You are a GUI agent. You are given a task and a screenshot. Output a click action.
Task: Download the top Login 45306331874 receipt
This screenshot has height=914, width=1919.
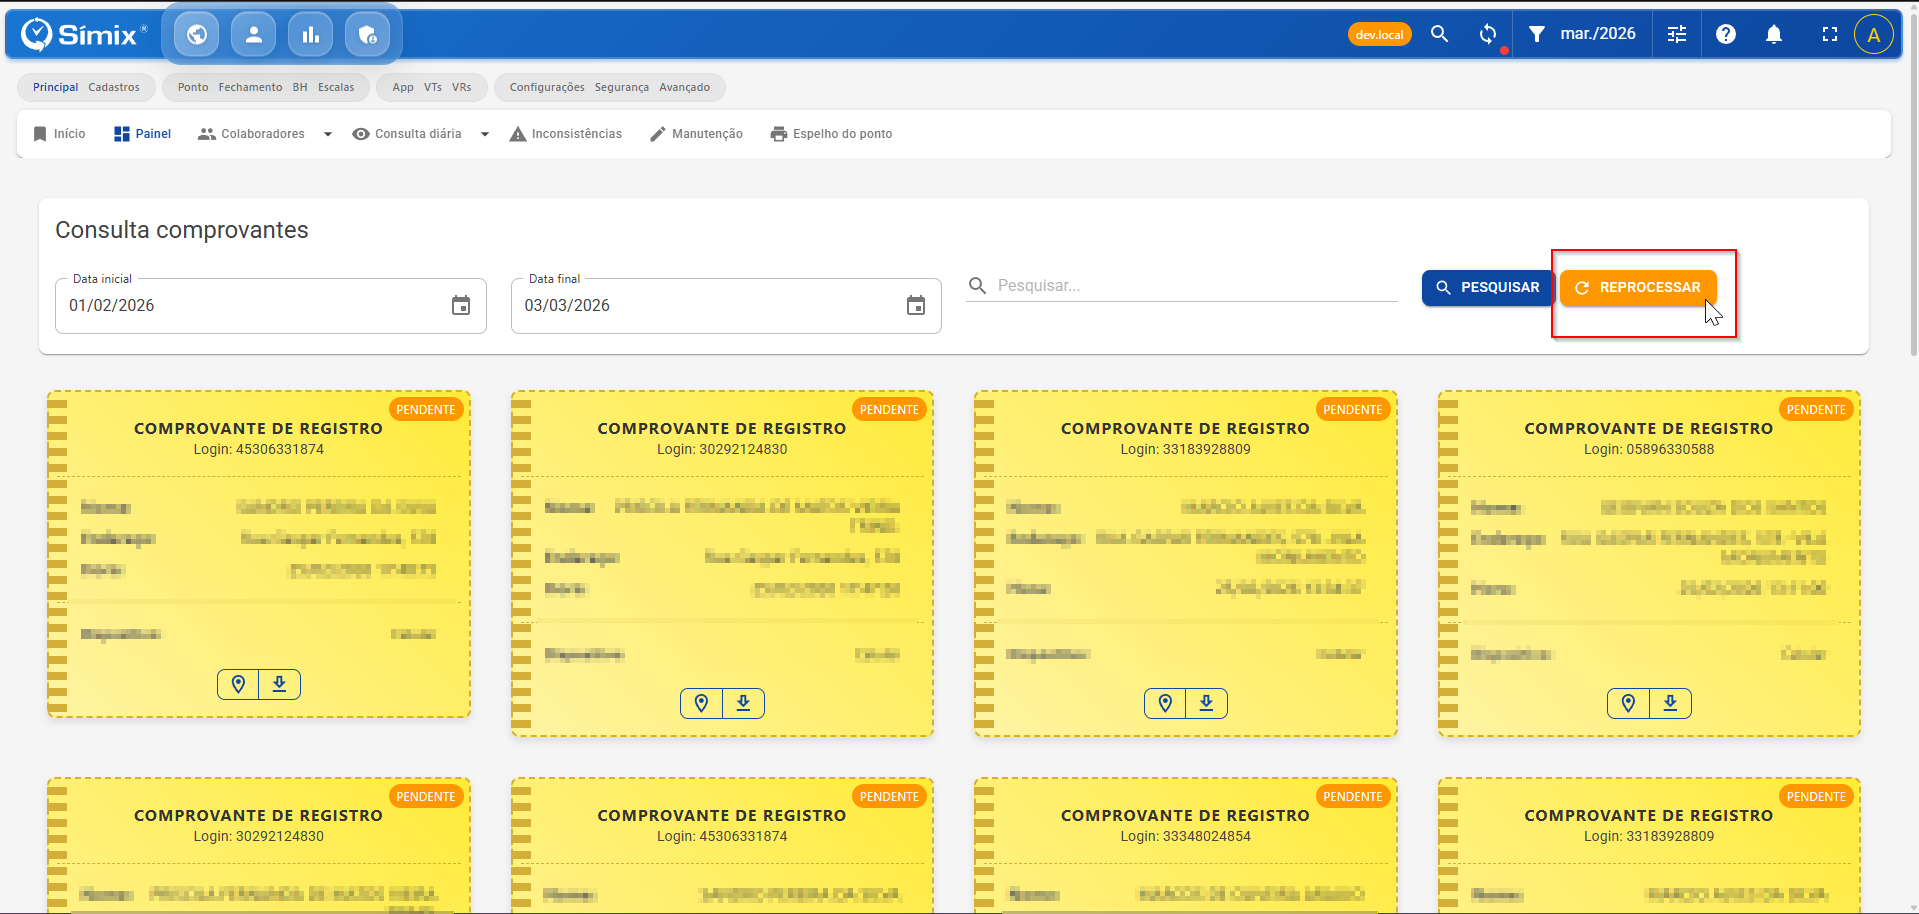pyautogui.click(x=280, y=684)
